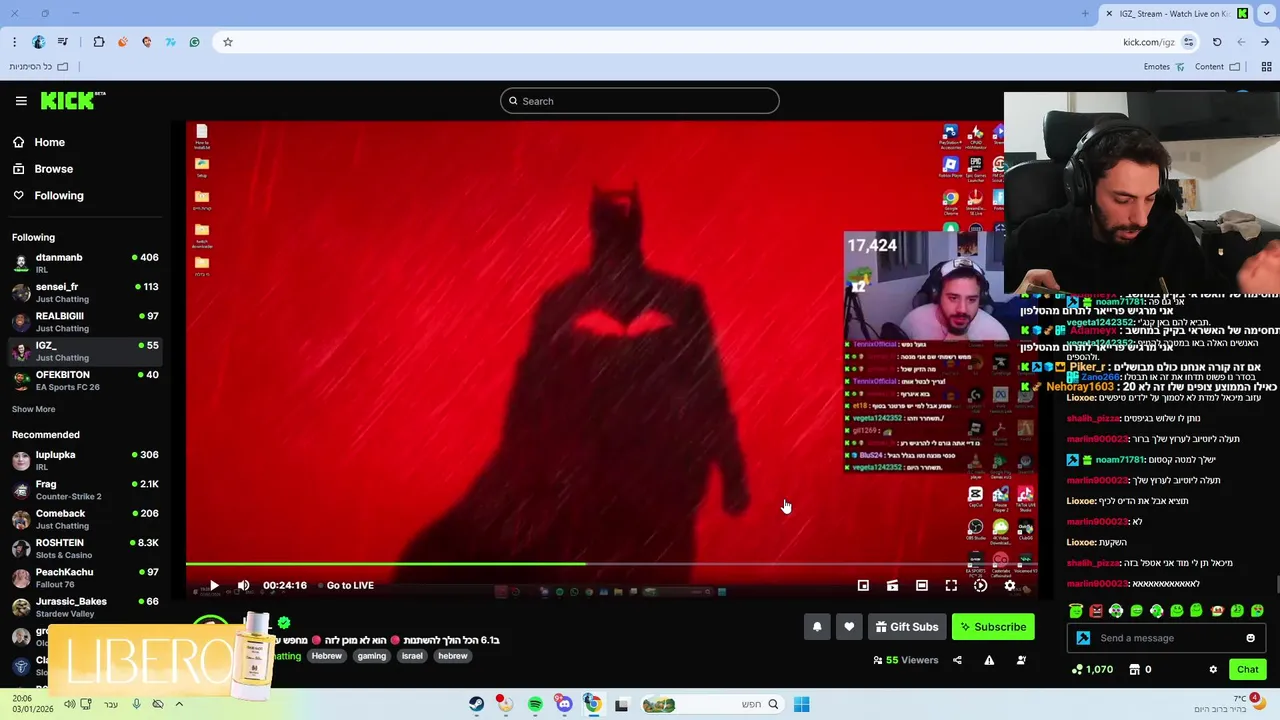The image size is (1280, 720).
Task: Open user options icon next to report
Action: 1021,660
